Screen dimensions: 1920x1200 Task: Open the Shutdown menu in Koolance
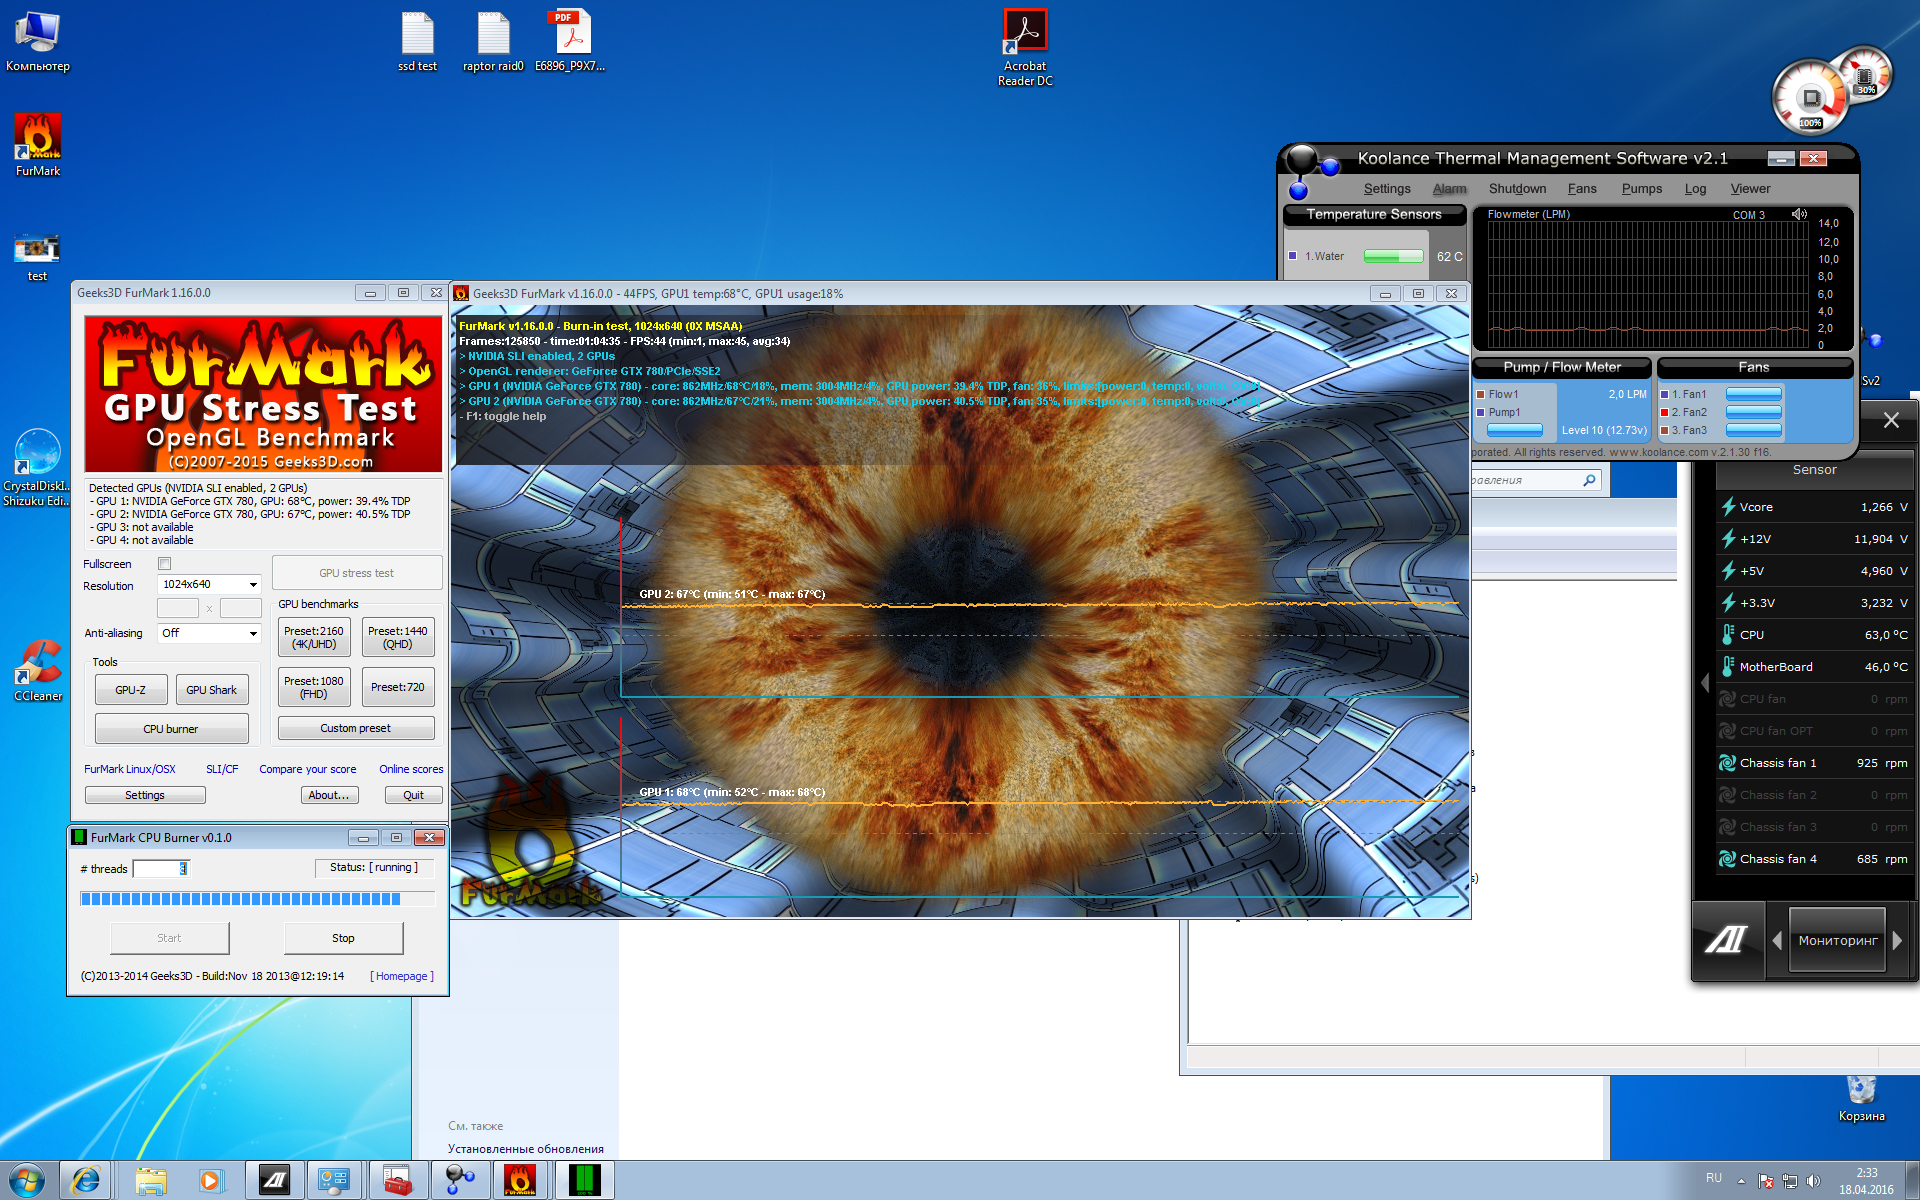1516,189
